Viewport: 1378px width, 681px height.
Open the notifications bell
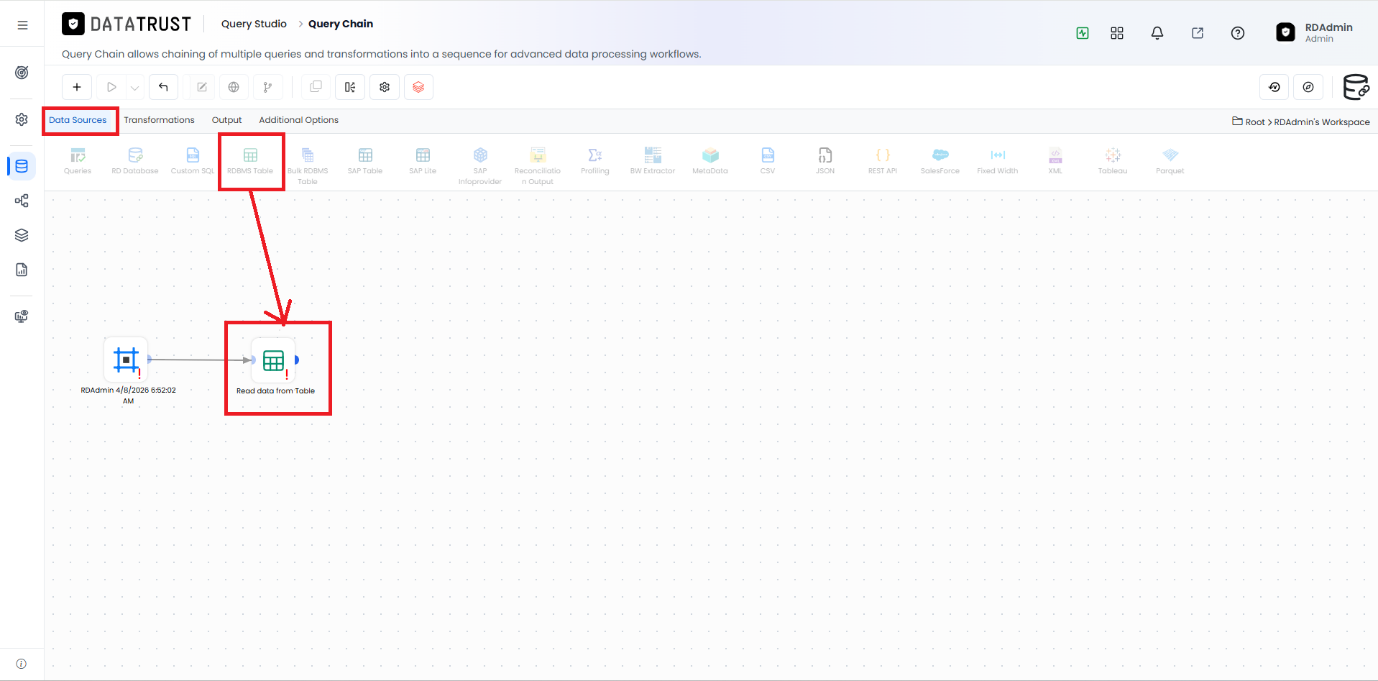pos(1157,33)
